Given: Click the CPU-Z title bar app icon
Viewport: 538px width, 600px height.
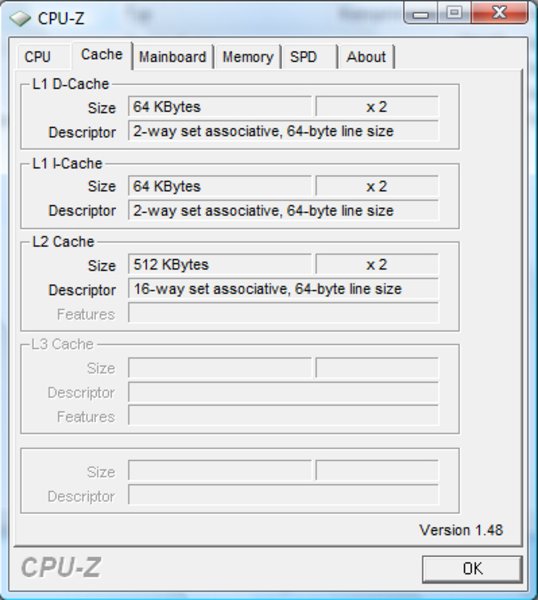Looking at the screenshot, I should [20, 18].
